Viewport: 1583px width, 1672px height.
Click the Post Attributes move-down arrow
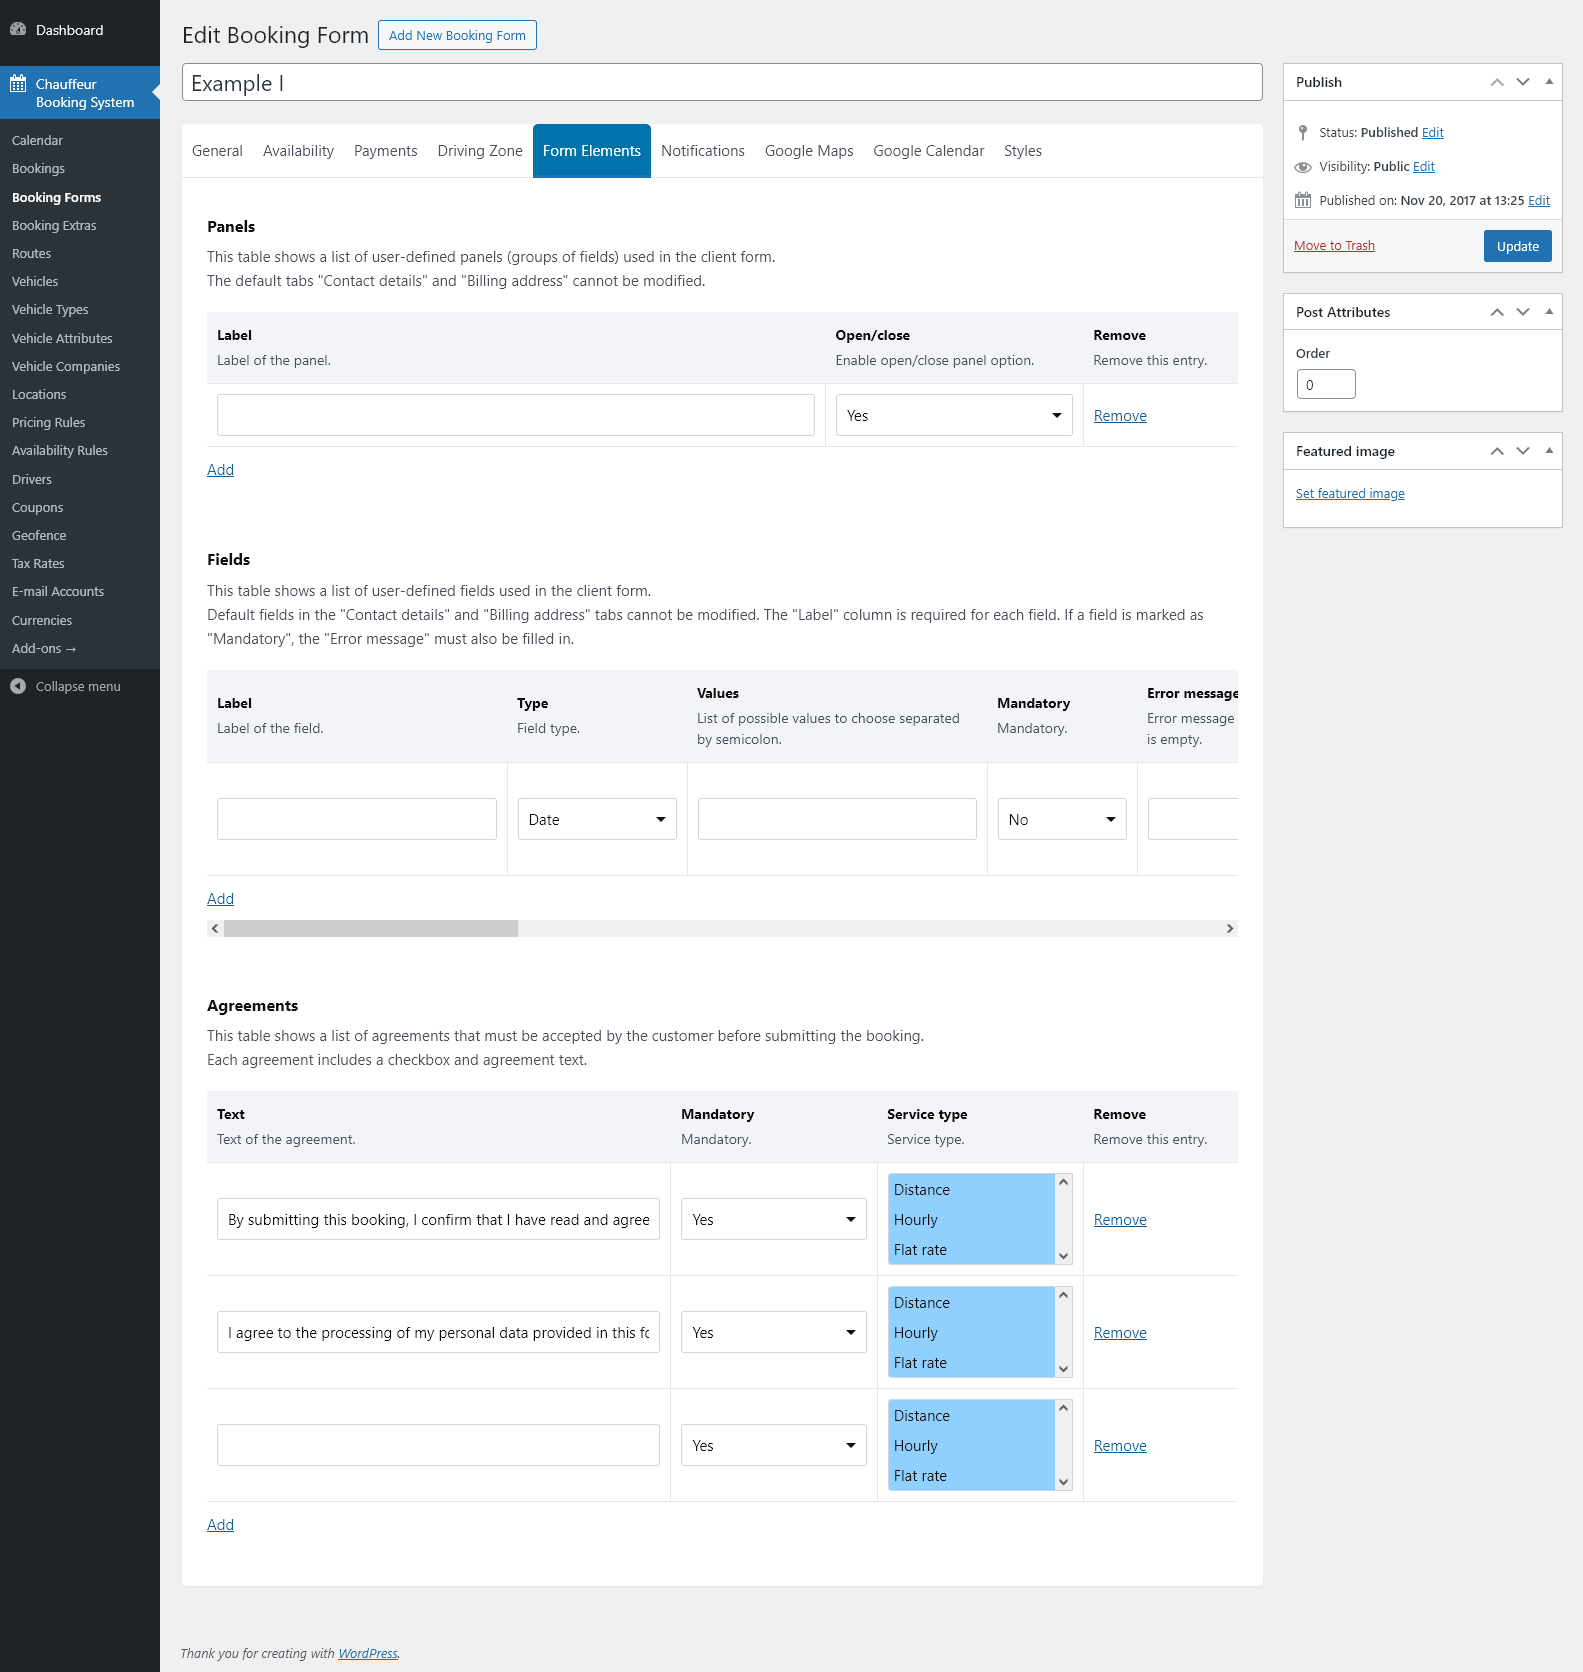pyautogui.click(x=1523, y=312)
